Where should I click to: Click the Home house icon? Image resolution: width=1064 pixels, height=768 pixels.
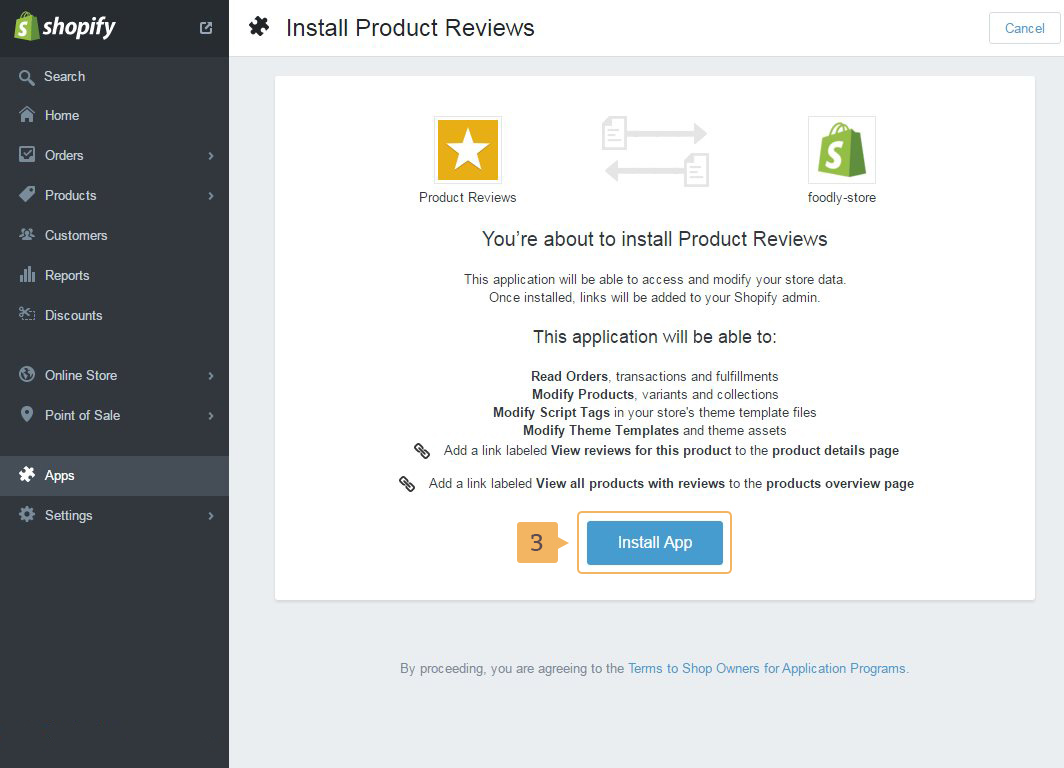[27, 115]
